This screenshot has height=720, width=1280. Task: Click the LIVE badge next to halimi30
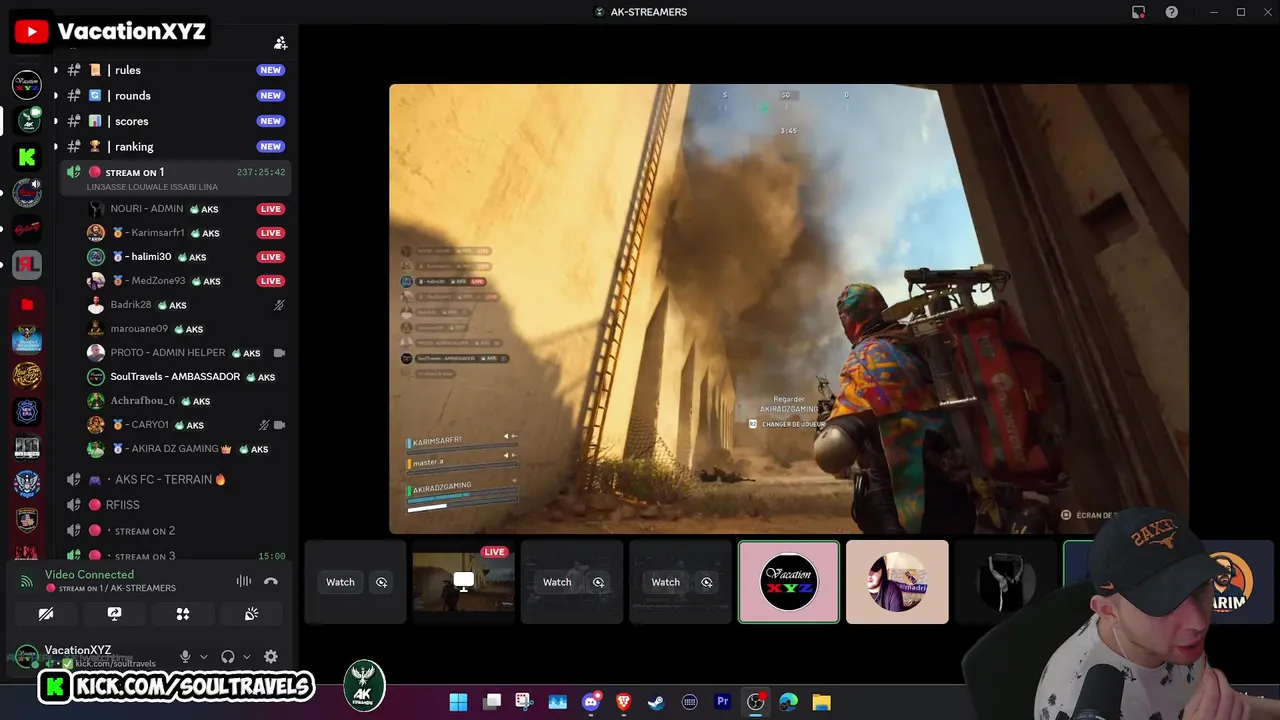[271, 257]
